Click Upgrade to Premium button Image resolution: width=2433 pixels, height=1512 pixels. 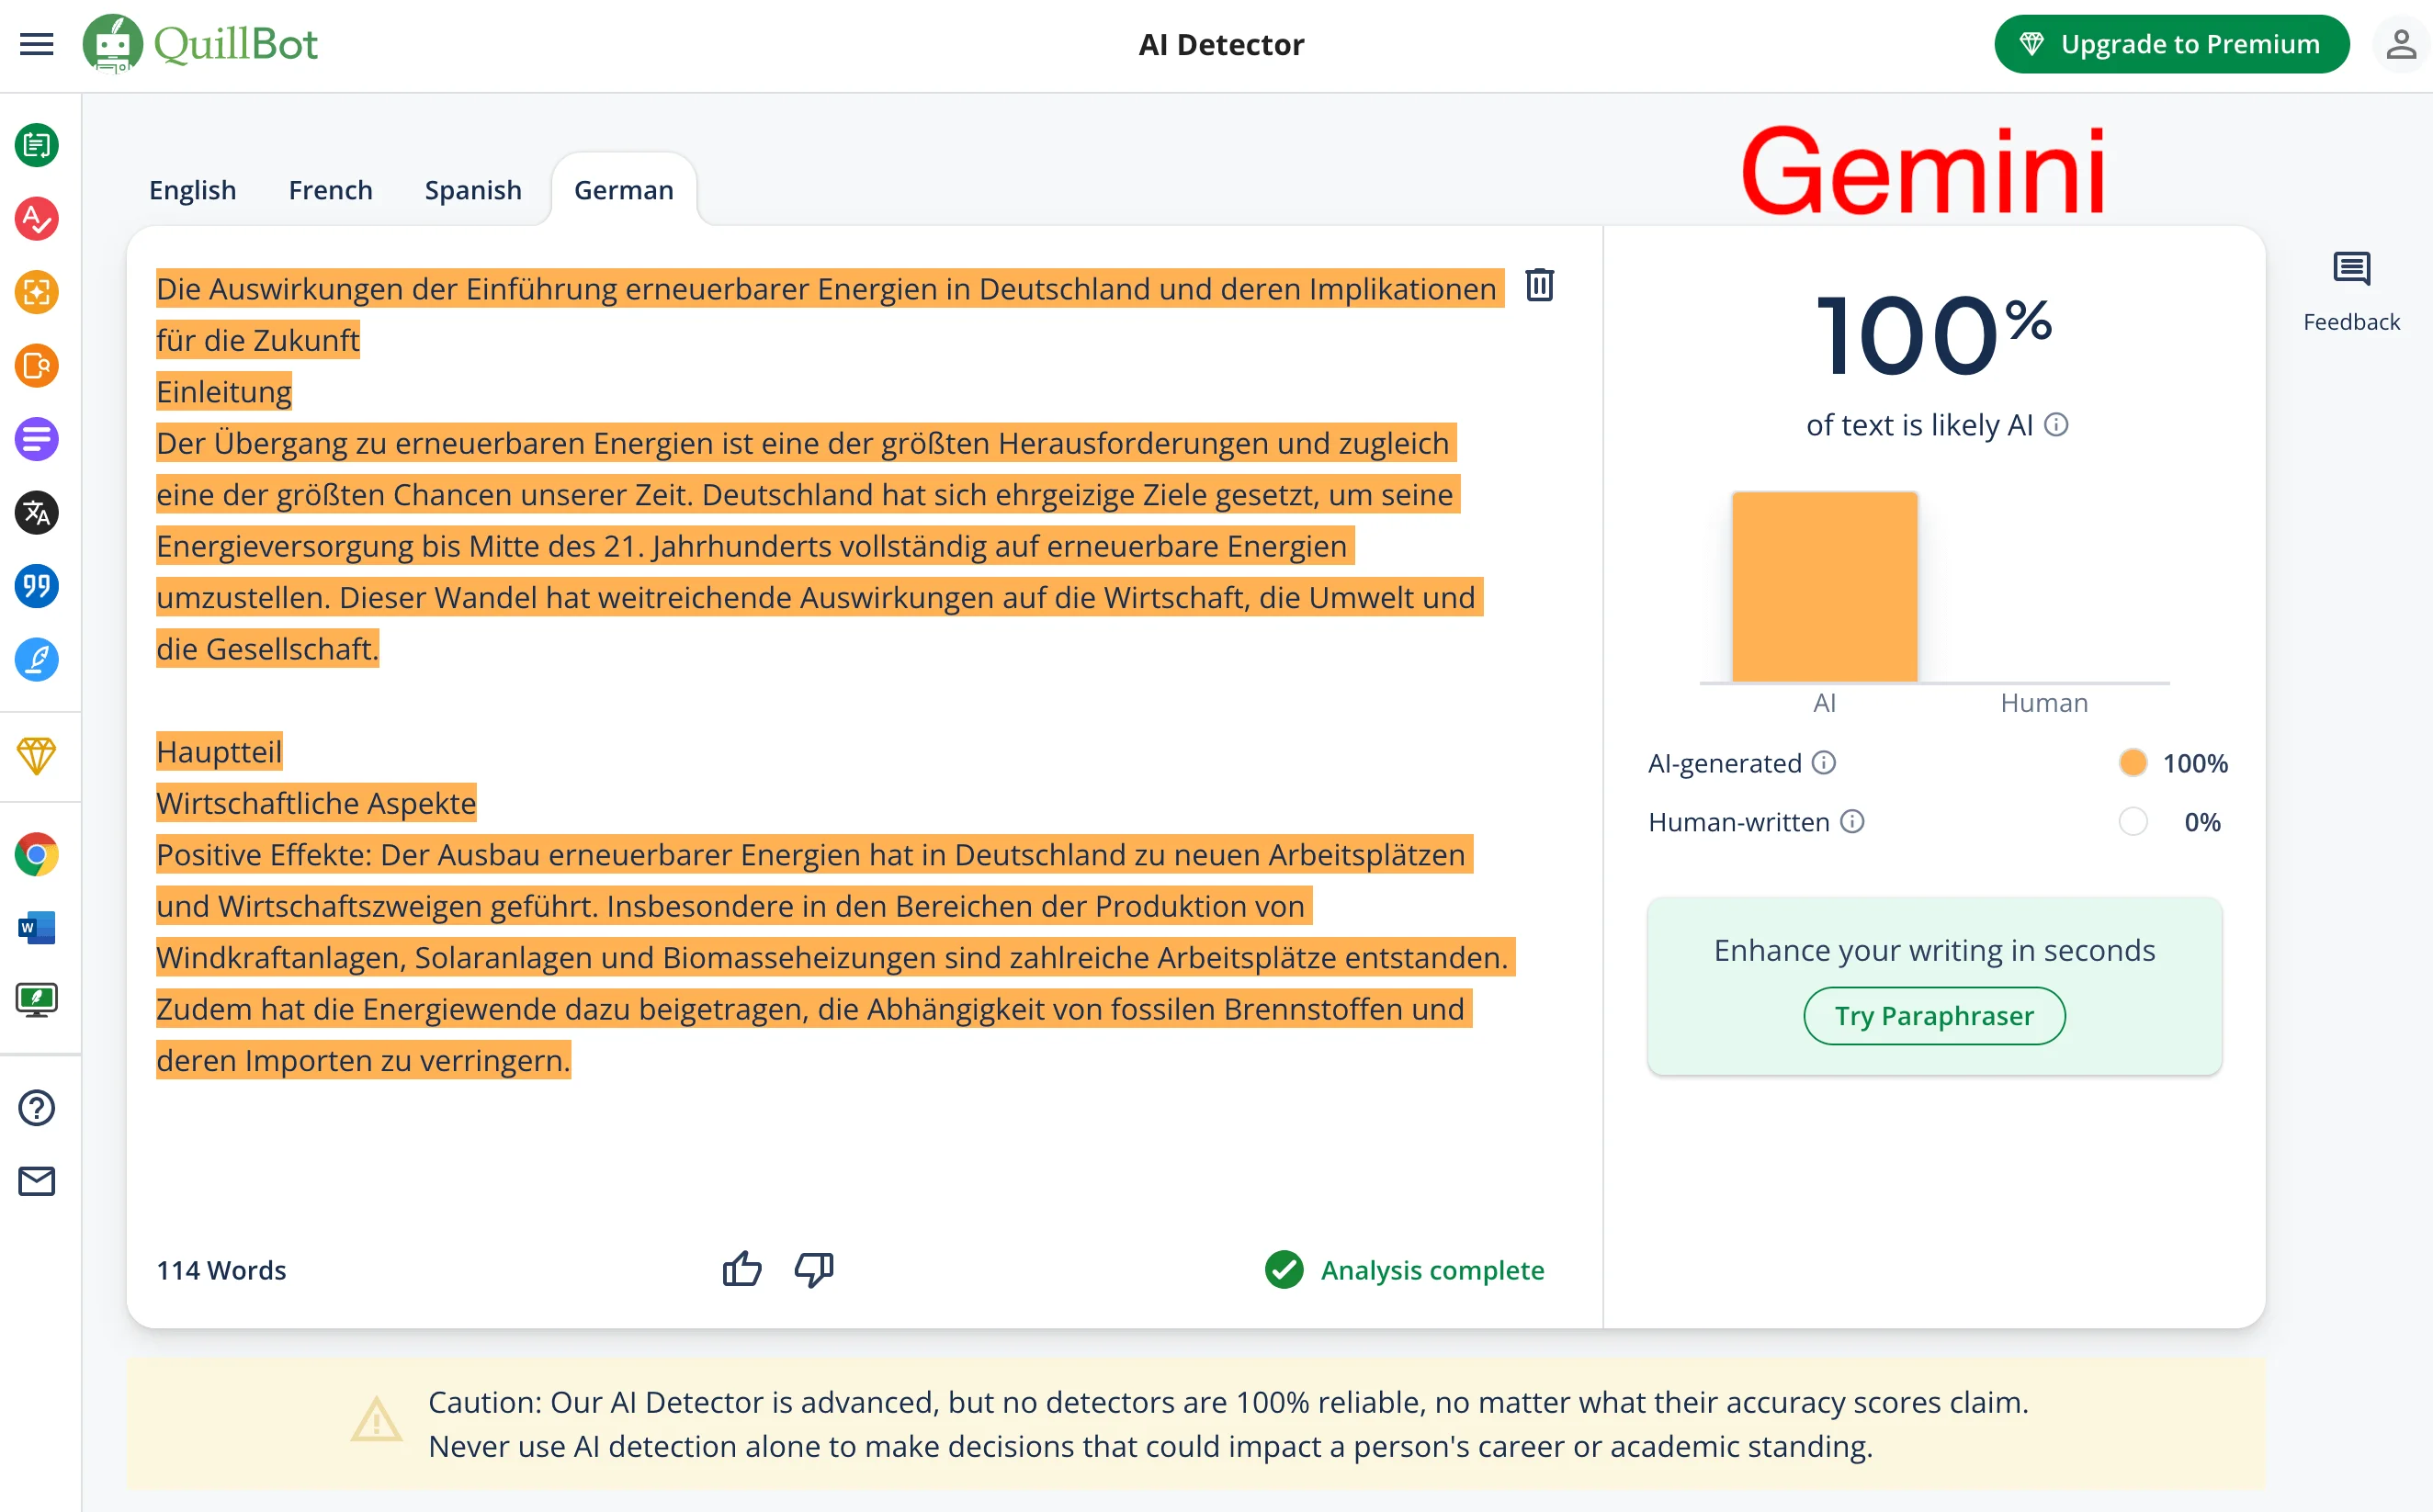[2171, 44]
